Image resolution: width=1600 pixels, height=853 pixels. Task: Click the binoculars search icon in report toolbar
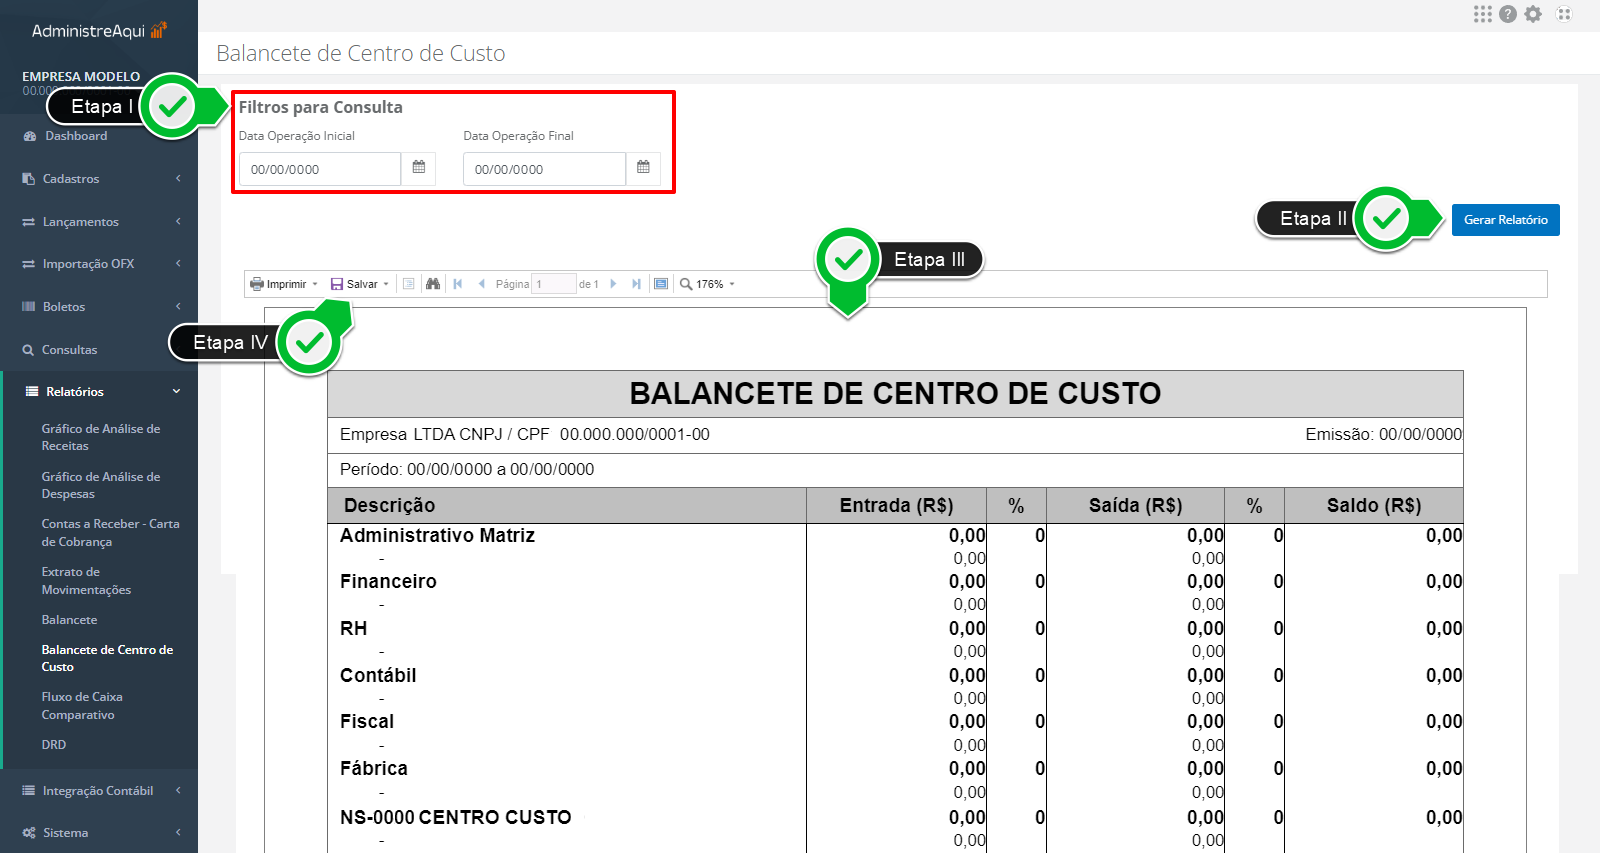point(433,284)
